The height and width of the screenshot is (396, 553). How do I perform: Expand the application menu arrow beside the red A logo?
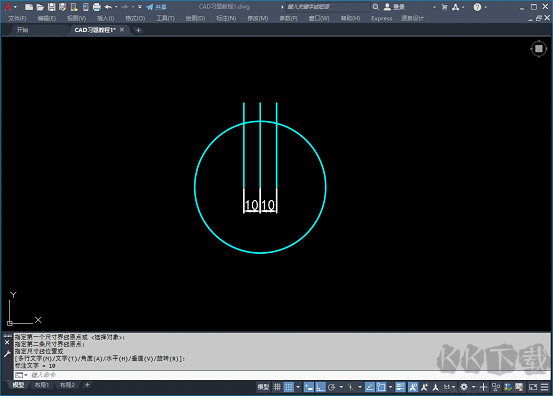click(15, 7)
